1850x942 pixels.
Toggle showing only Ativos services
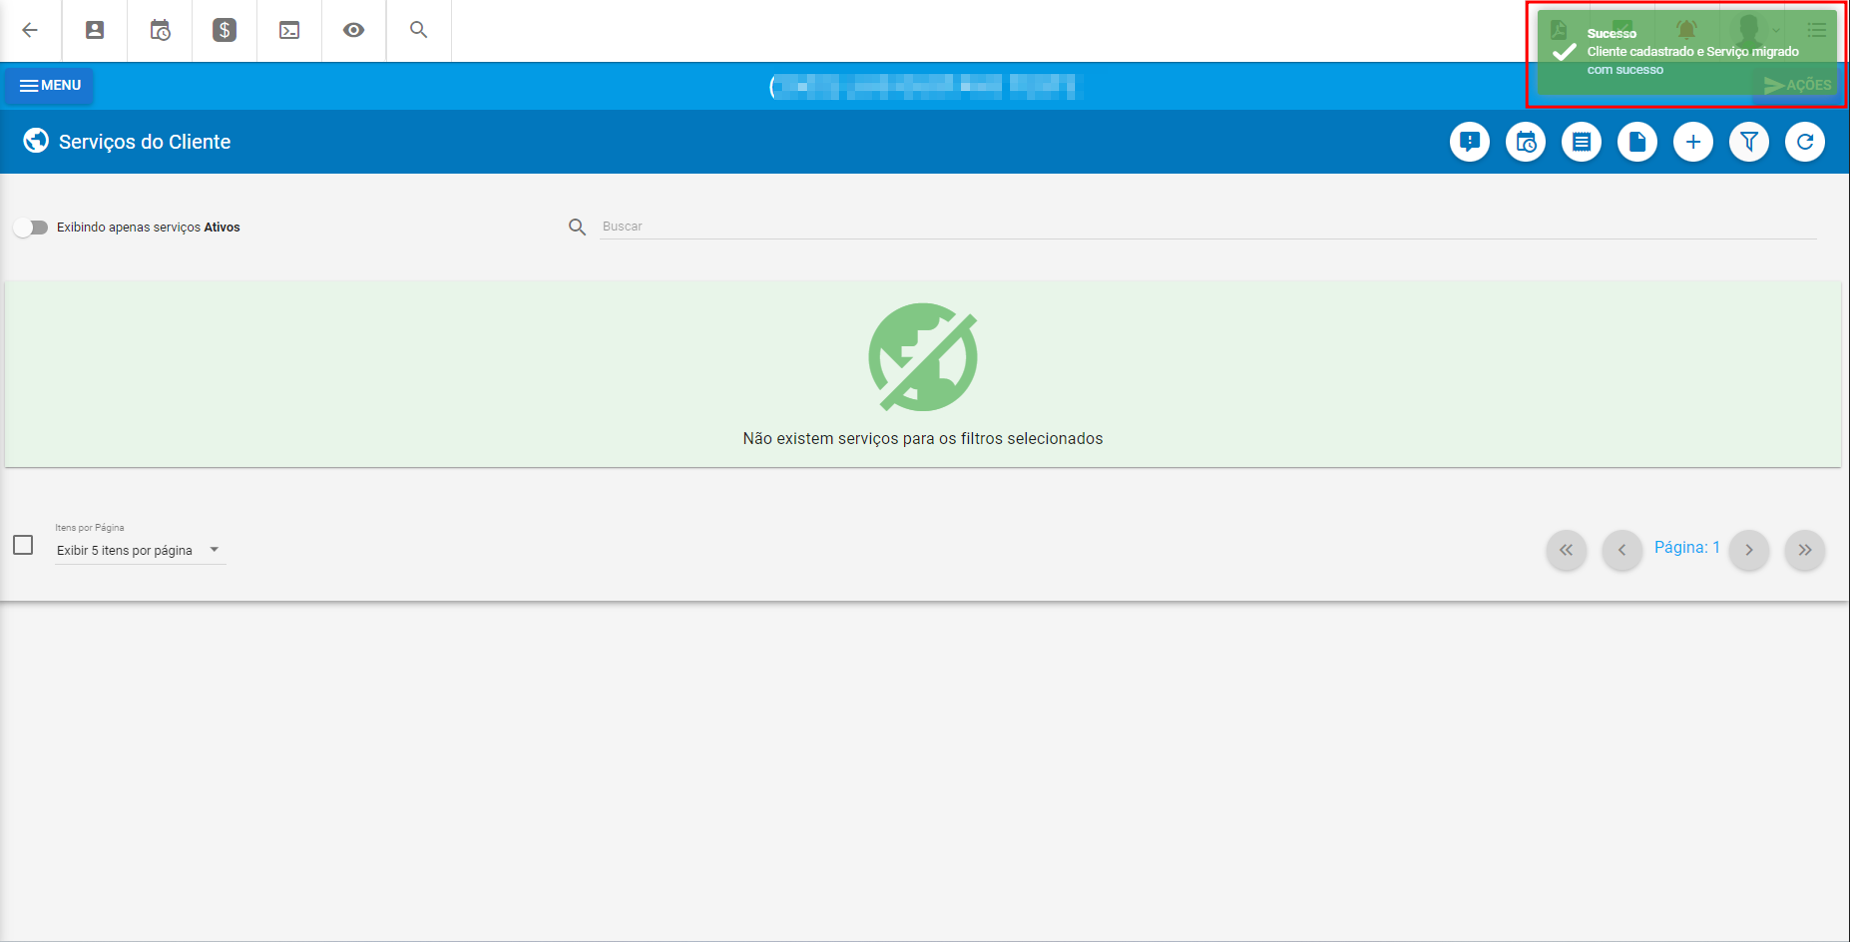coord(31,227)
